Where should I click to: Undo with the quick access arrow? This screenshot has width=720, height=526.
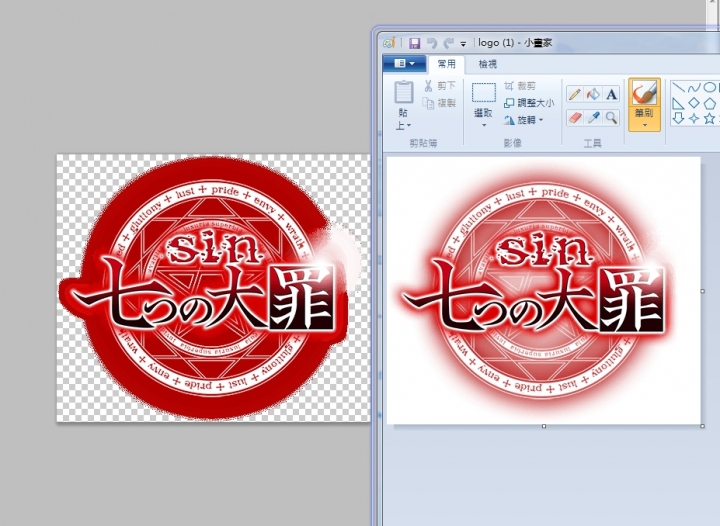pos(432,43)
